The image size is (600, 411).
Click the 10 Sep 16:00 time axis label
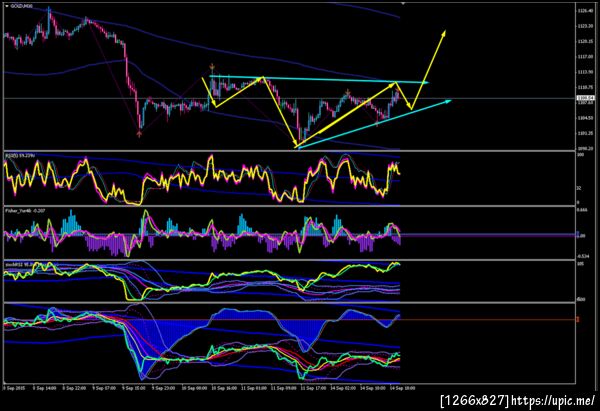point(223,388)
